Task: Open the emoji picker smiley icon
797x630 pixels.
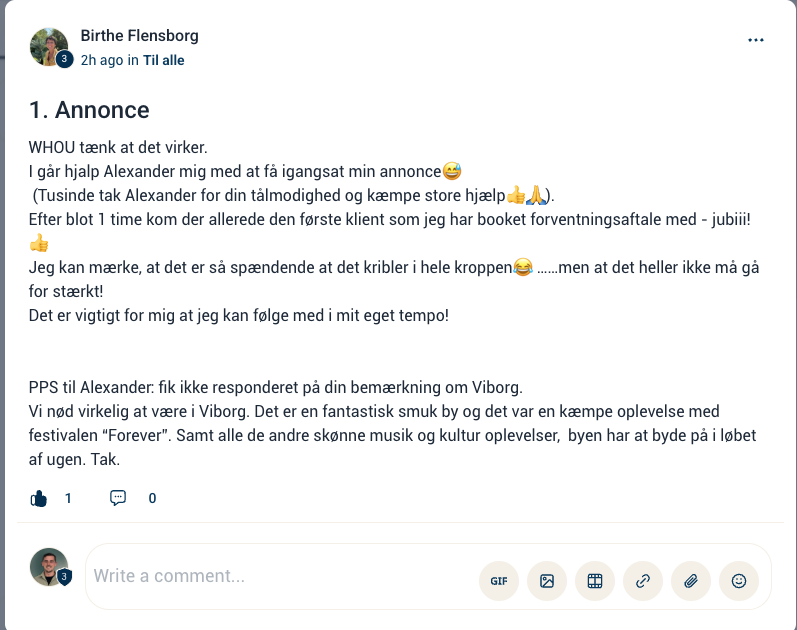Action: pos(739,581)
